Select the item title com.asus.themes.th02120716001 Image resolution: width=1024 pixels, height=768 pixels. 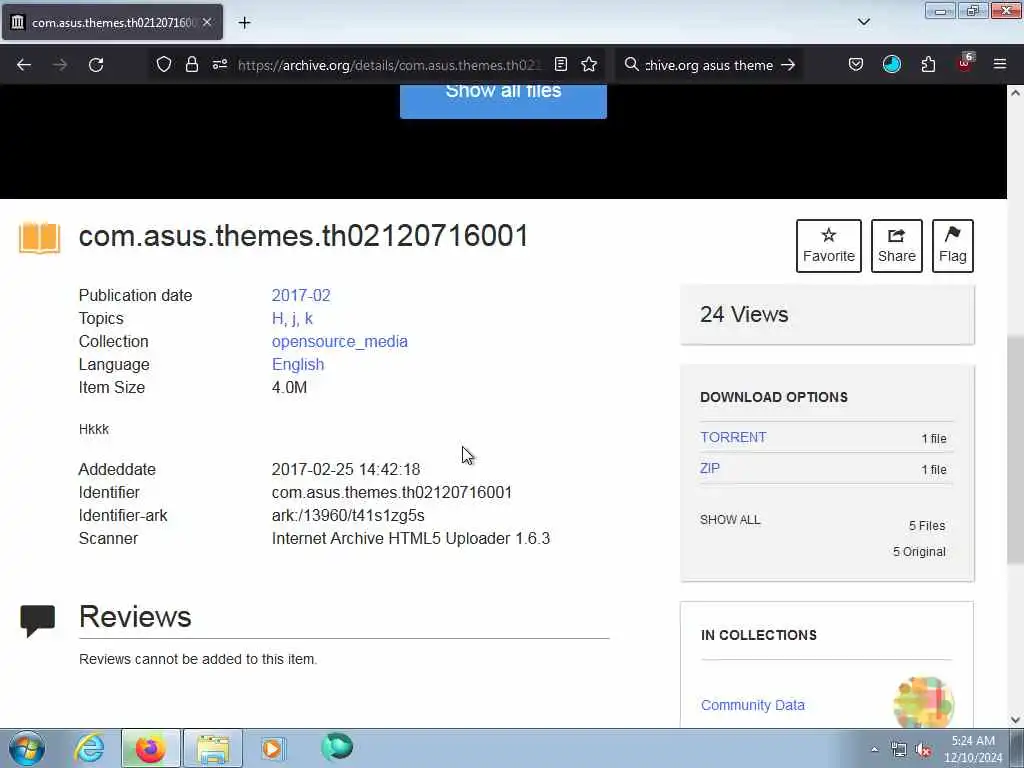coord(303,236)
